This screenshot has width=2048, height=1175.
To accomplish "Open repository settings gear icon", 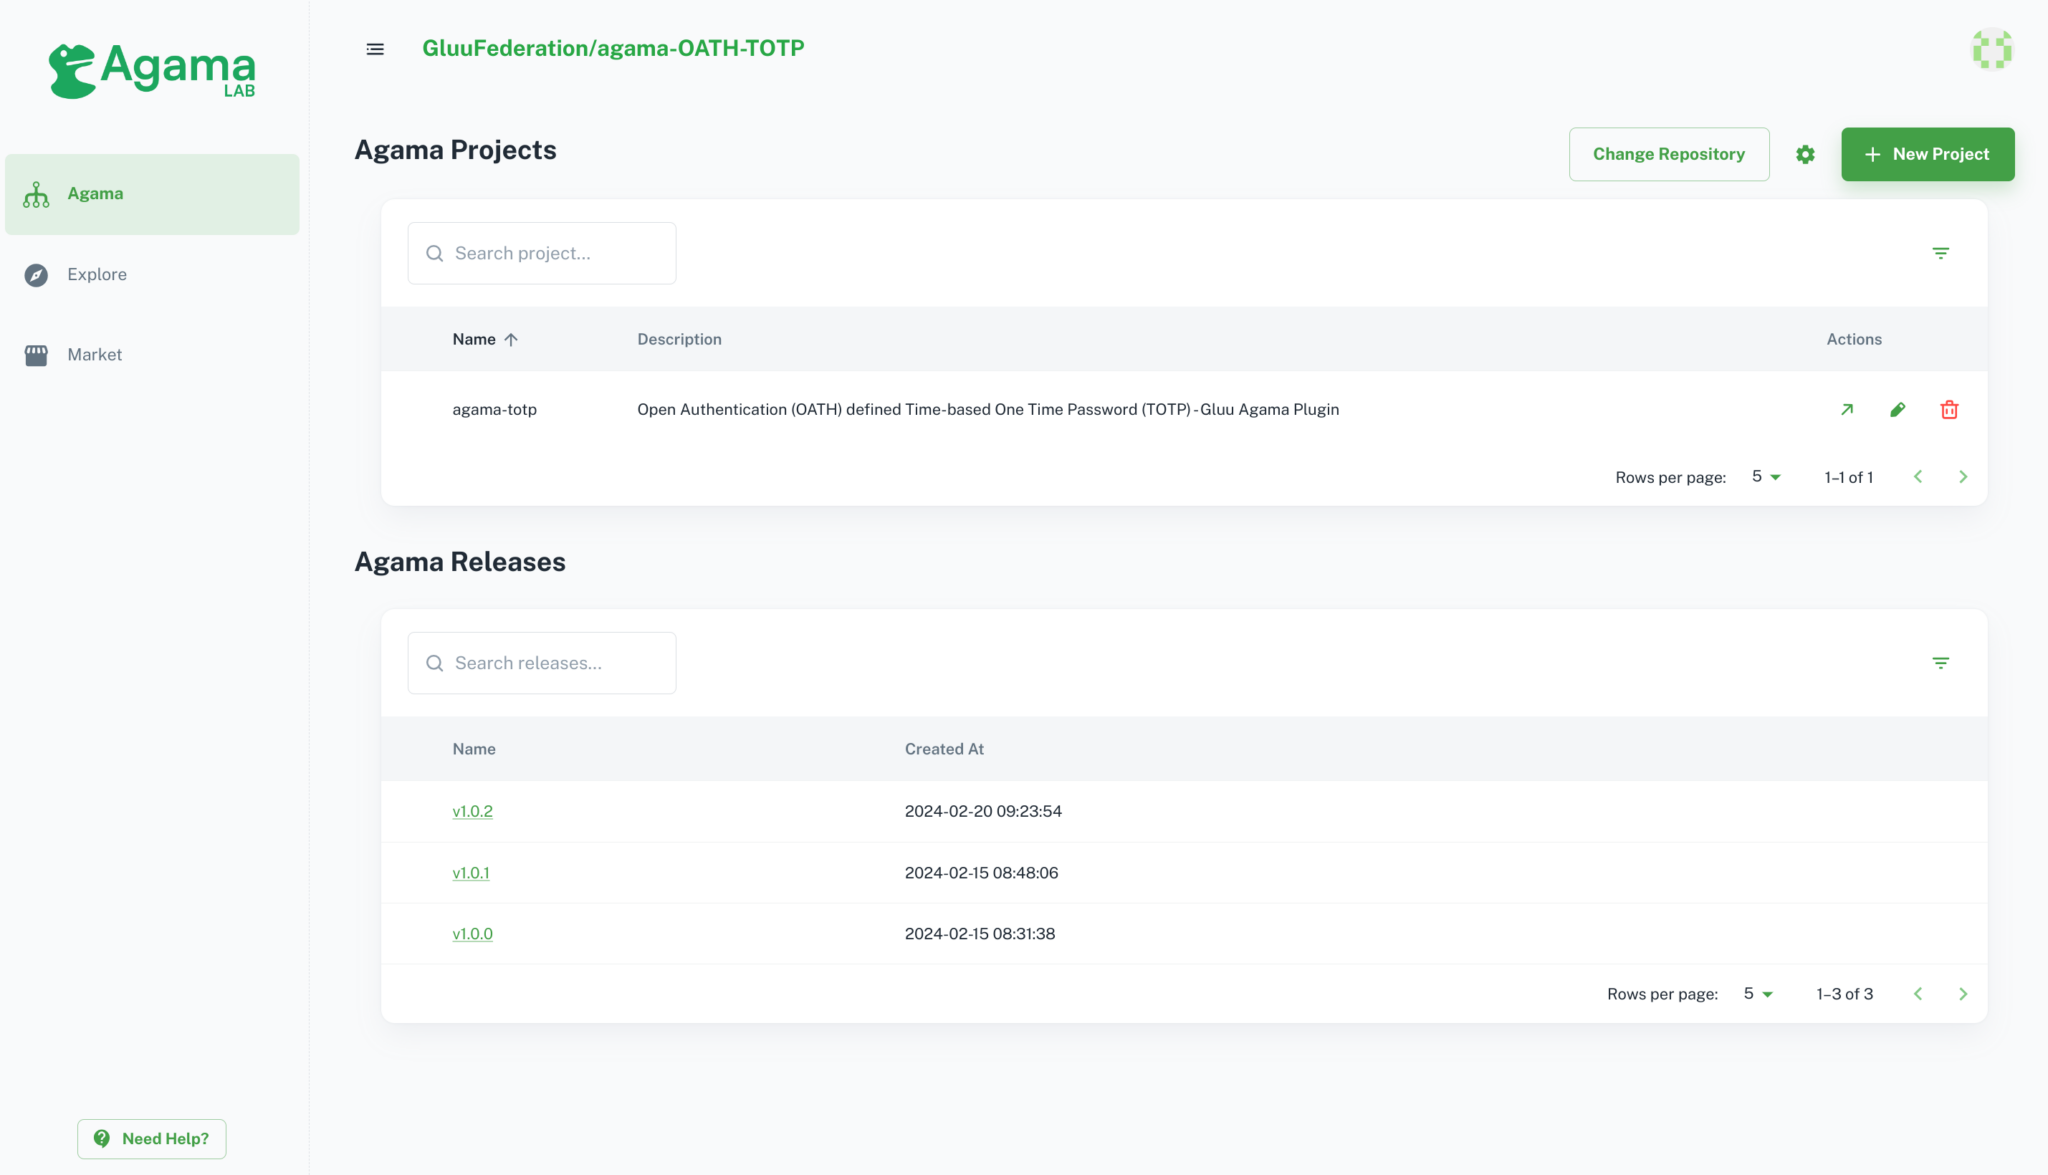I will pyautogui.click(x=1805, y=154).
